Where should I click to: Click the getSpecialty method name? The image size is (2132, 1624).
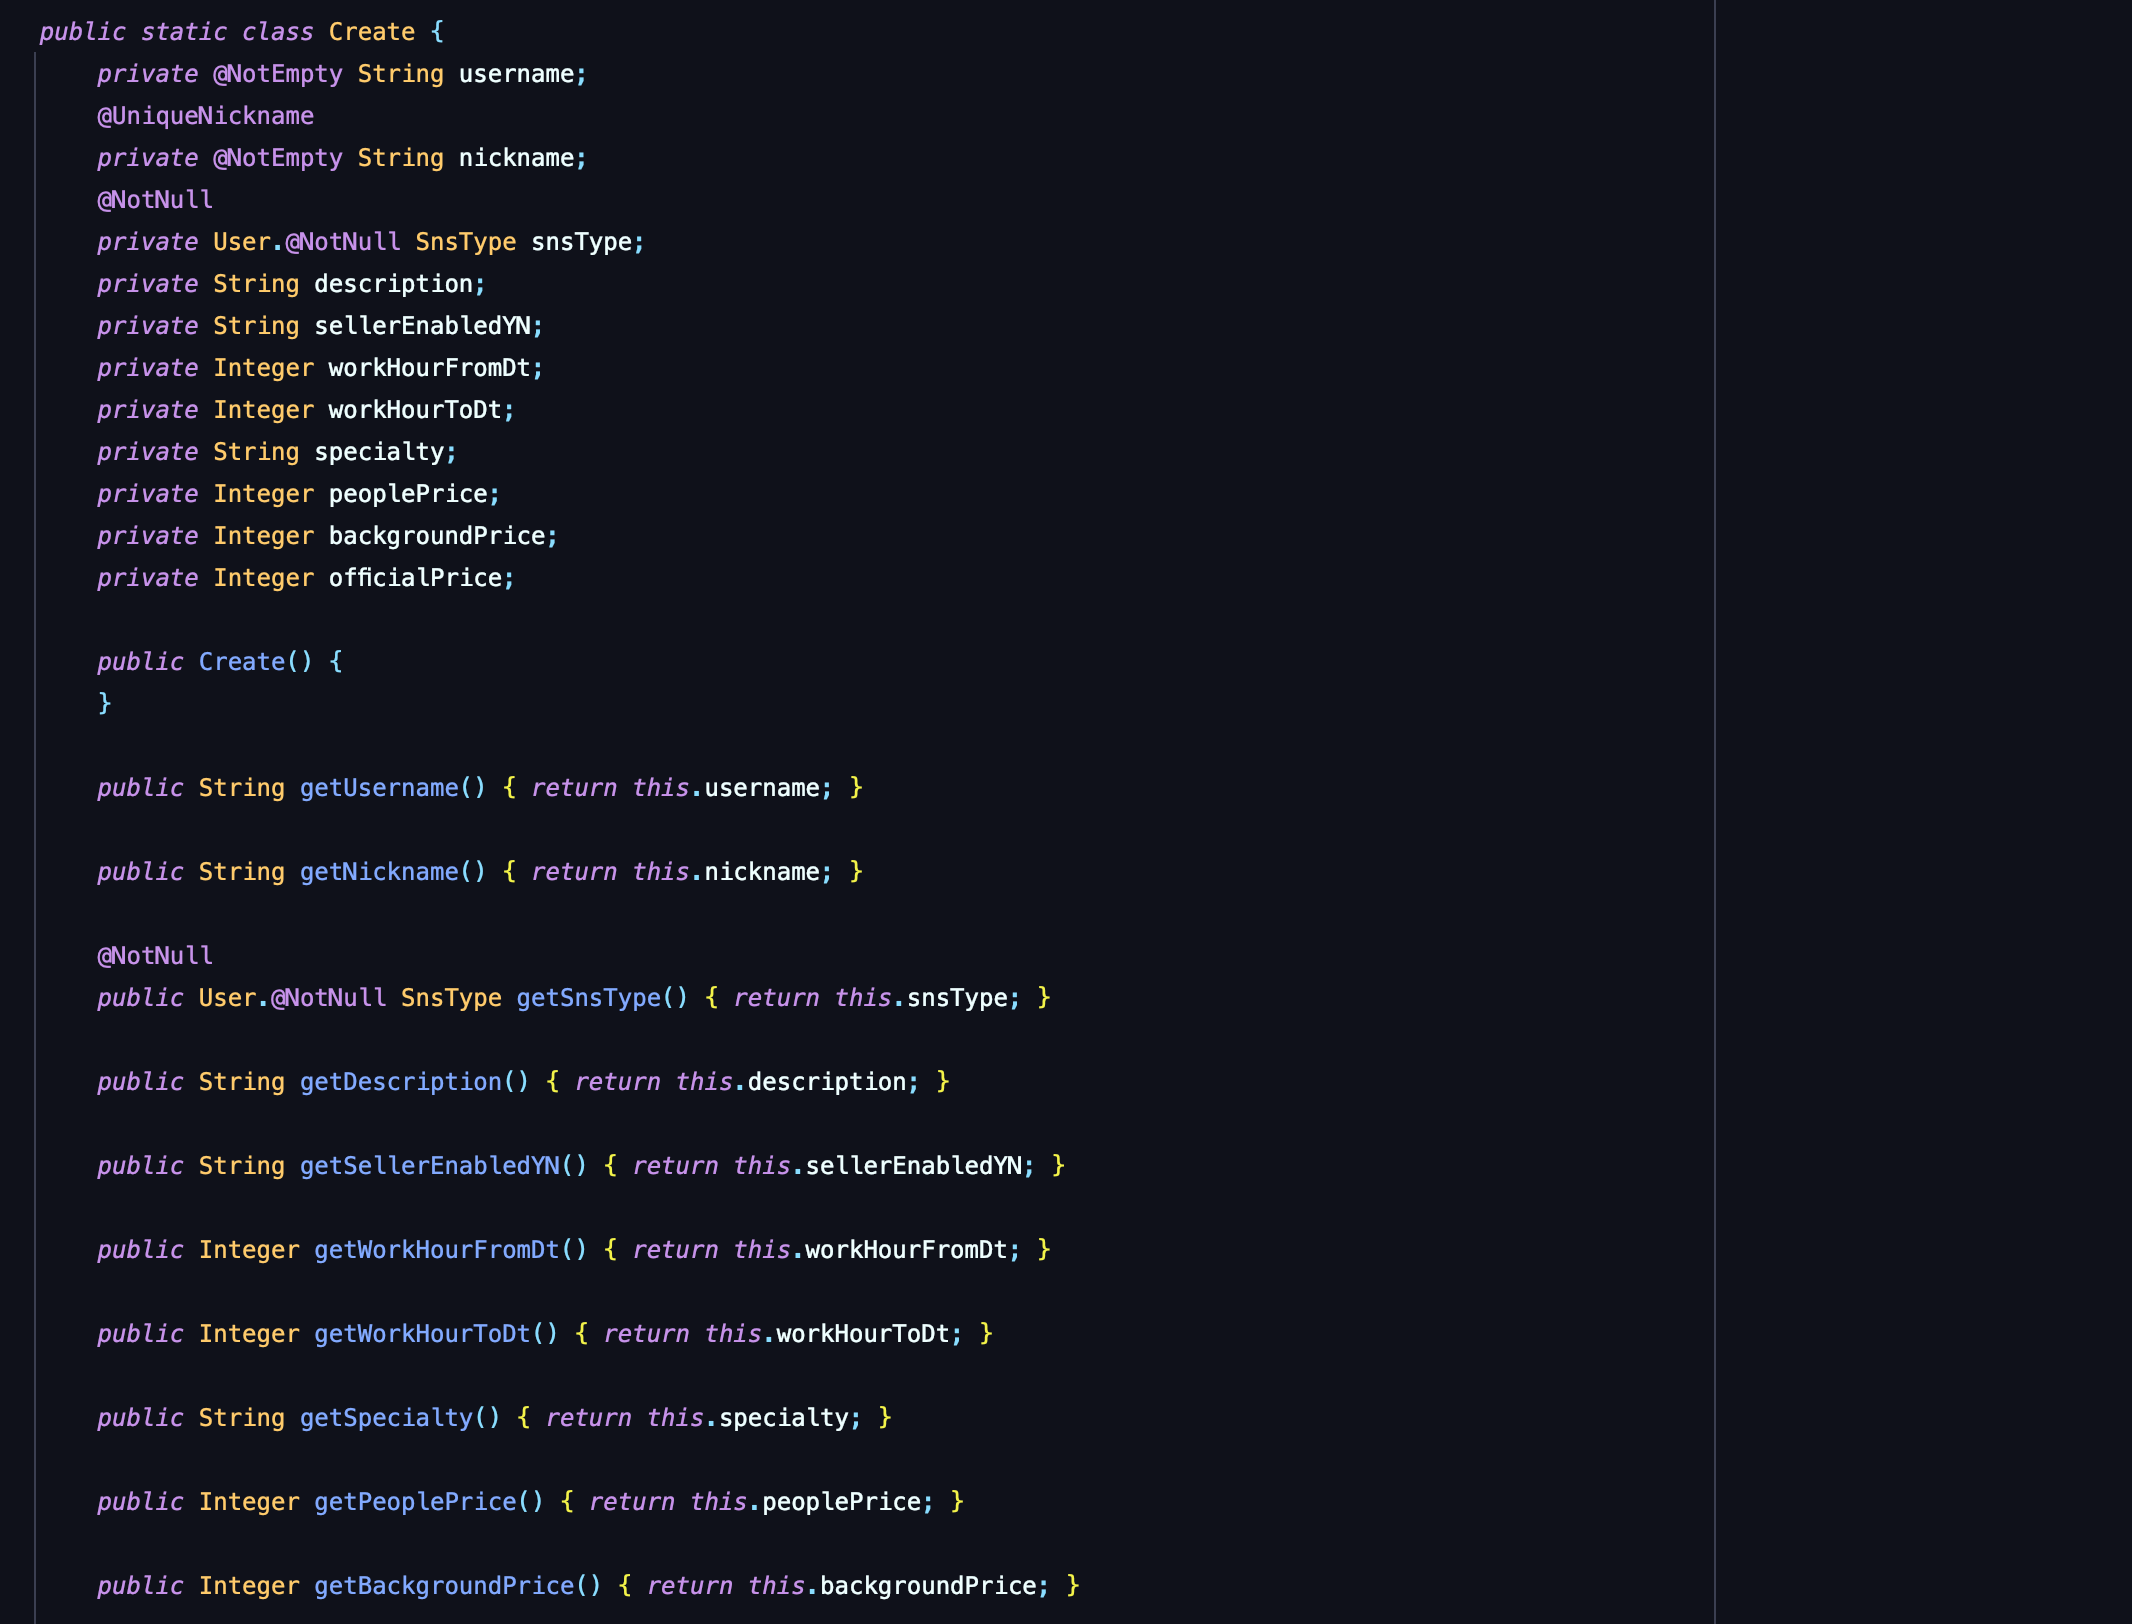386,1418
